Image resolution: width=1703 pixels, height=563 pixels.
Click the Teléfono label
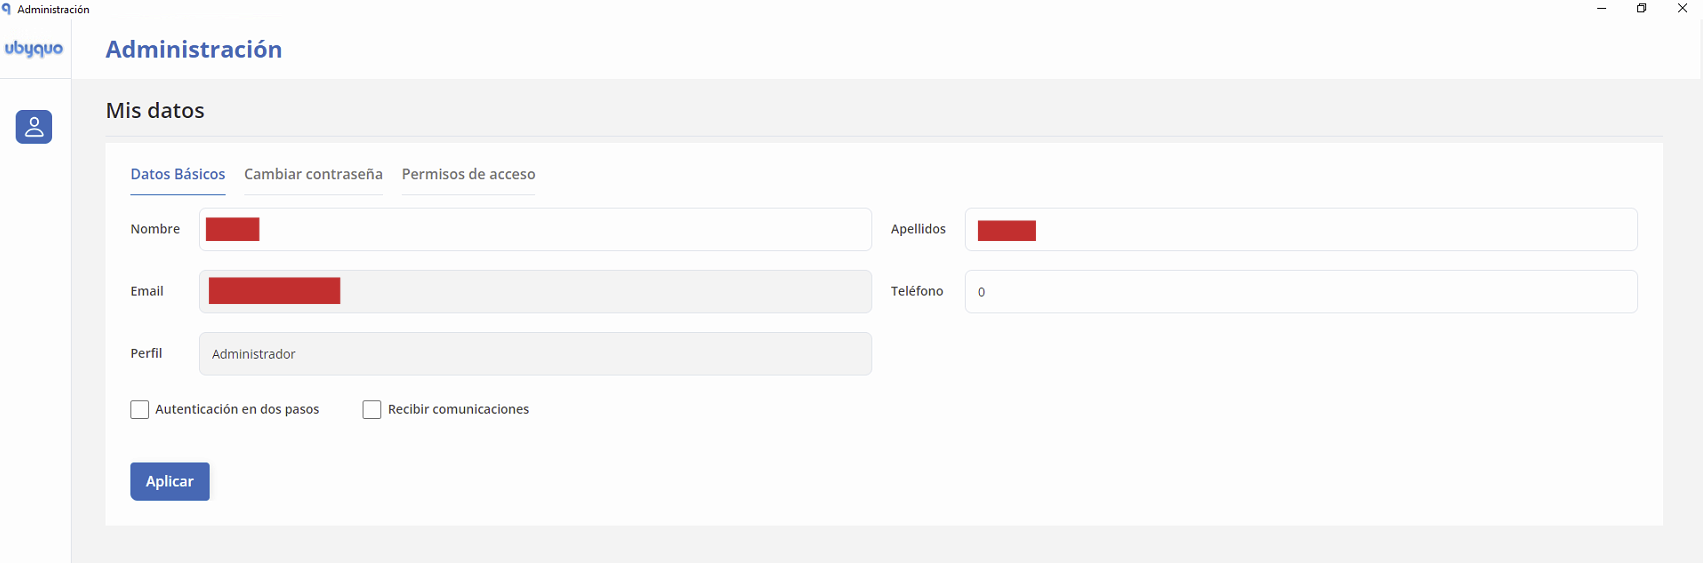917,291
